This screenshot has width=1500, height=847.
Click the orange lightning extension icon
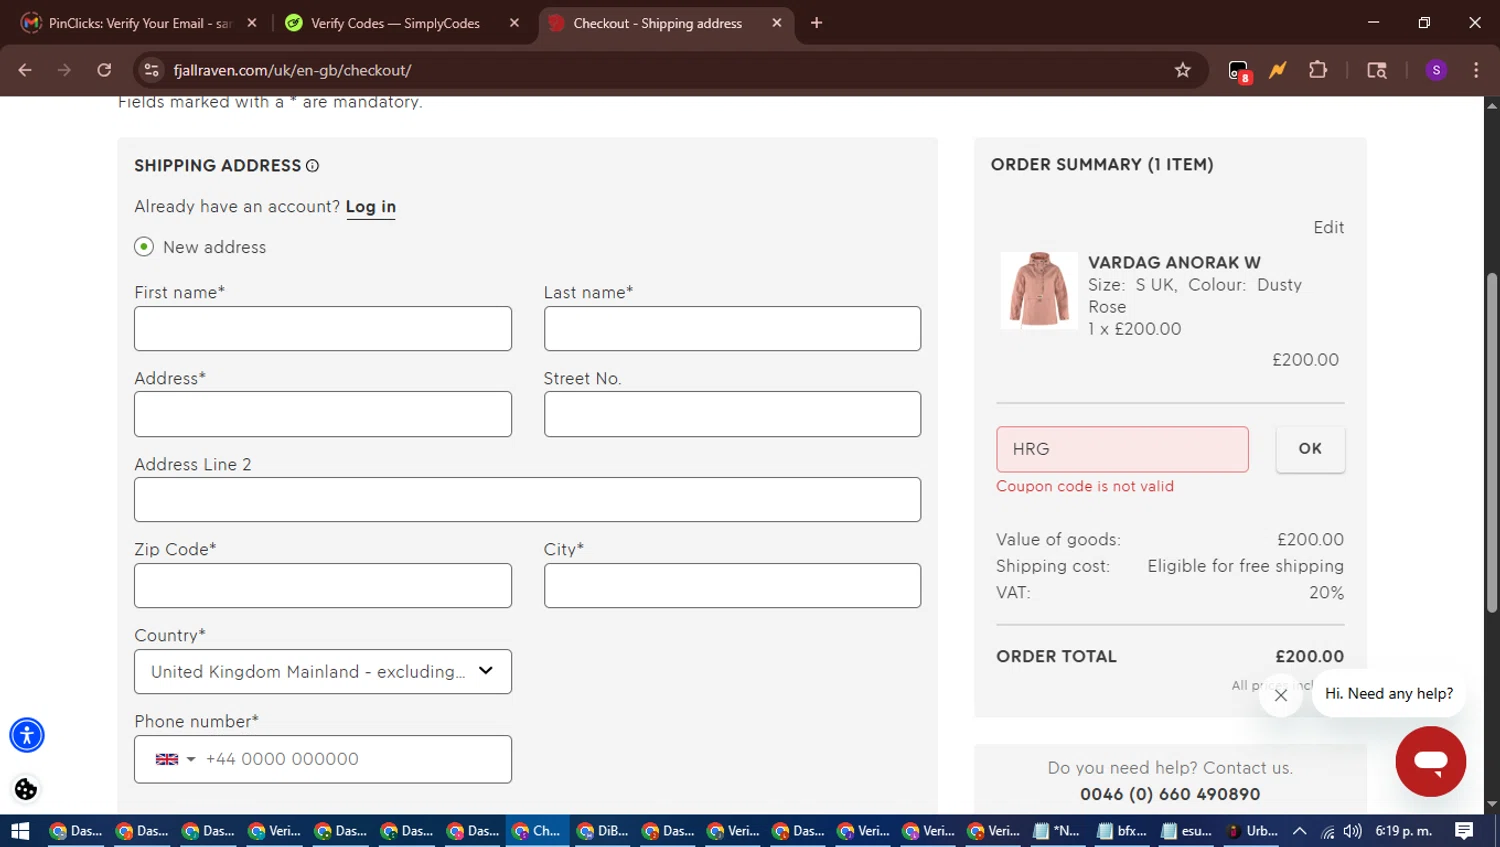[x=1278, y=70]
